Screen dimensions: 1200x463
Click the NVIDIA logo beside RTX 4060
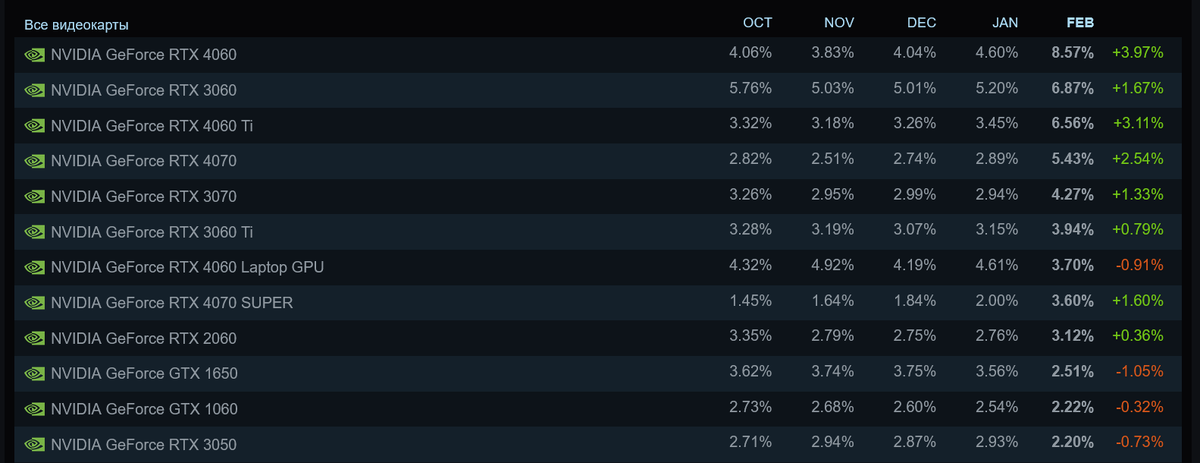35,54
